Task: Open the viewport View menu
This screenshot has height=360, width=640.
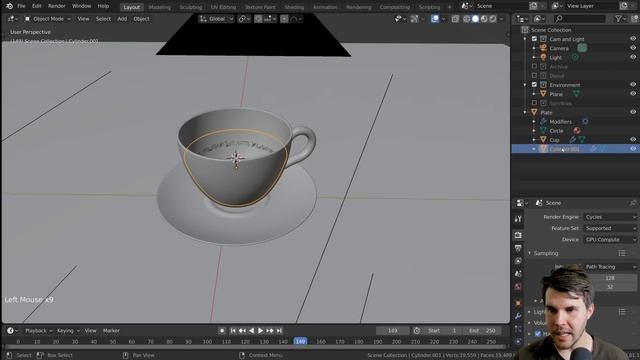Action: (83, 19)
